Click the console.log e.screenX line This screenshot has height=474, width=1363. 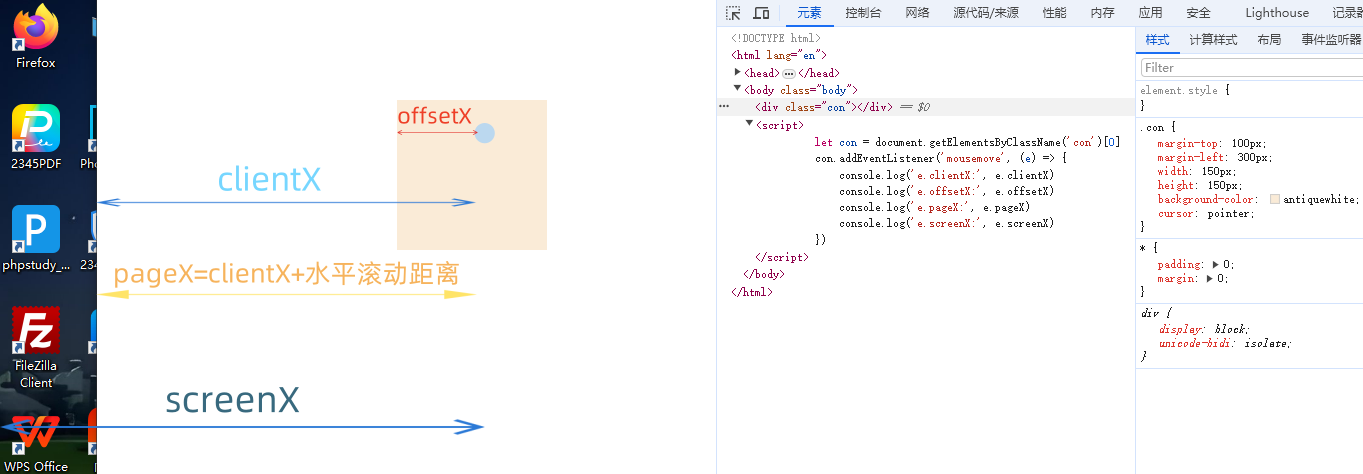click(x=946, y=224)
